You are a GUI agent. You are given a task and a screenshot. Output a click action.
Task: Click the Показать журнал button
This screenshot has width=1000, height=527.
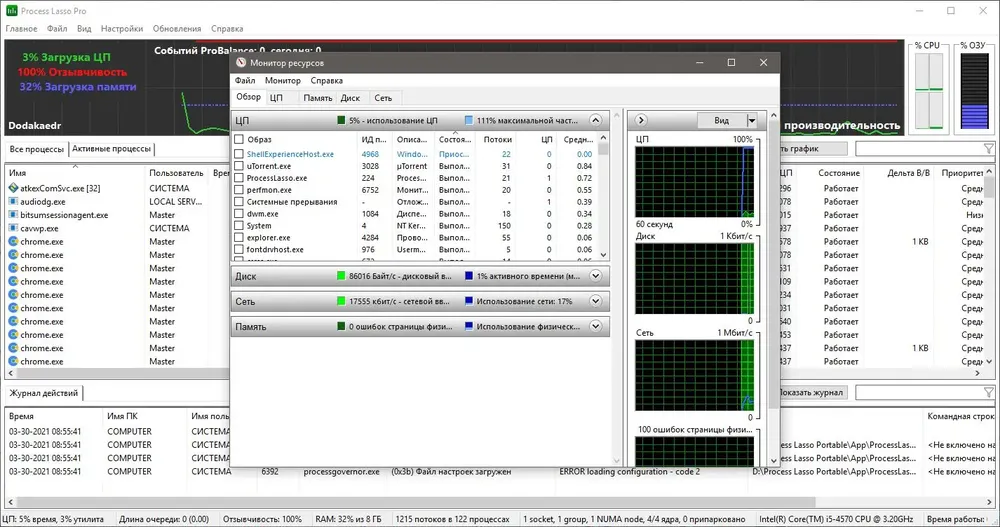click(812, 392)
